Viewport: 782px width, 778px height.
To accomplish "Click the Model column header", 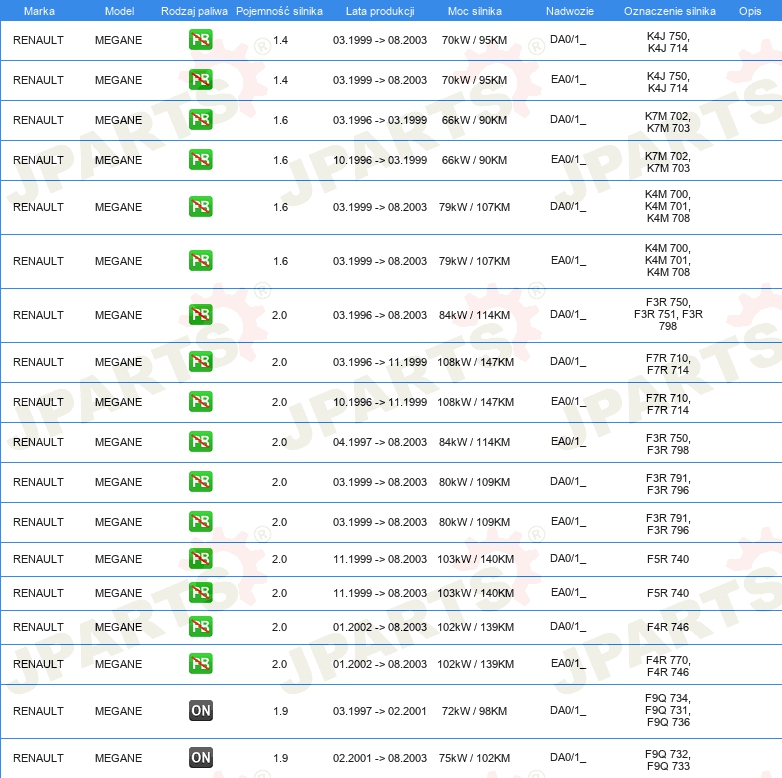I will (118, 10).
